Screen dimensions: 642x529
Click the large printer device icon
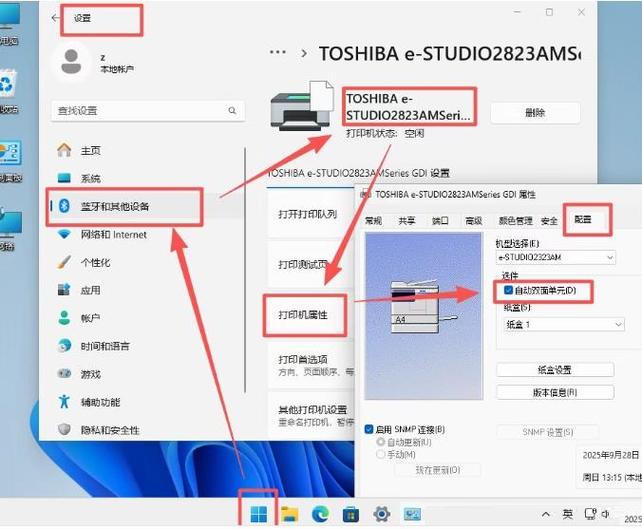(302, 106)
